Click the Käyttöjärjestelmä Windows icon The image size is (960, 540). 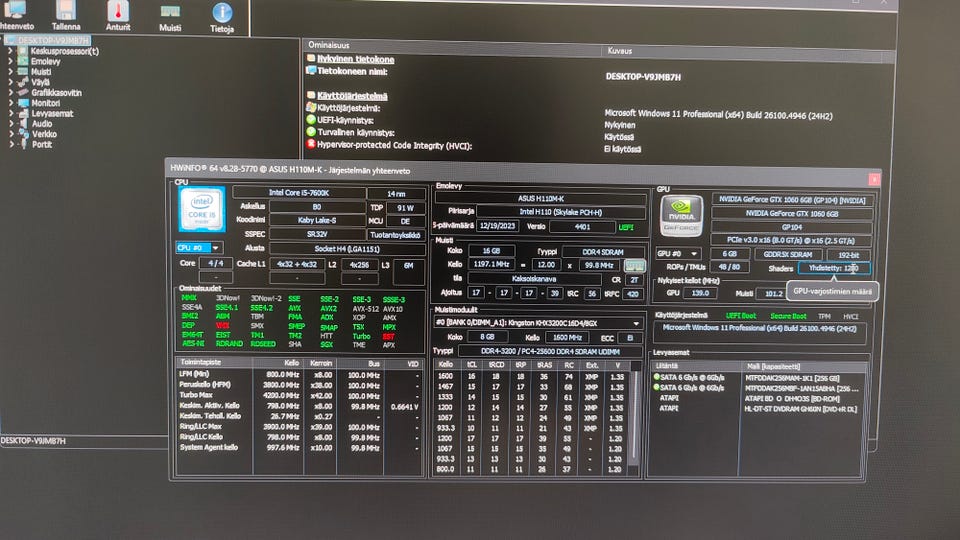point(311,108)
